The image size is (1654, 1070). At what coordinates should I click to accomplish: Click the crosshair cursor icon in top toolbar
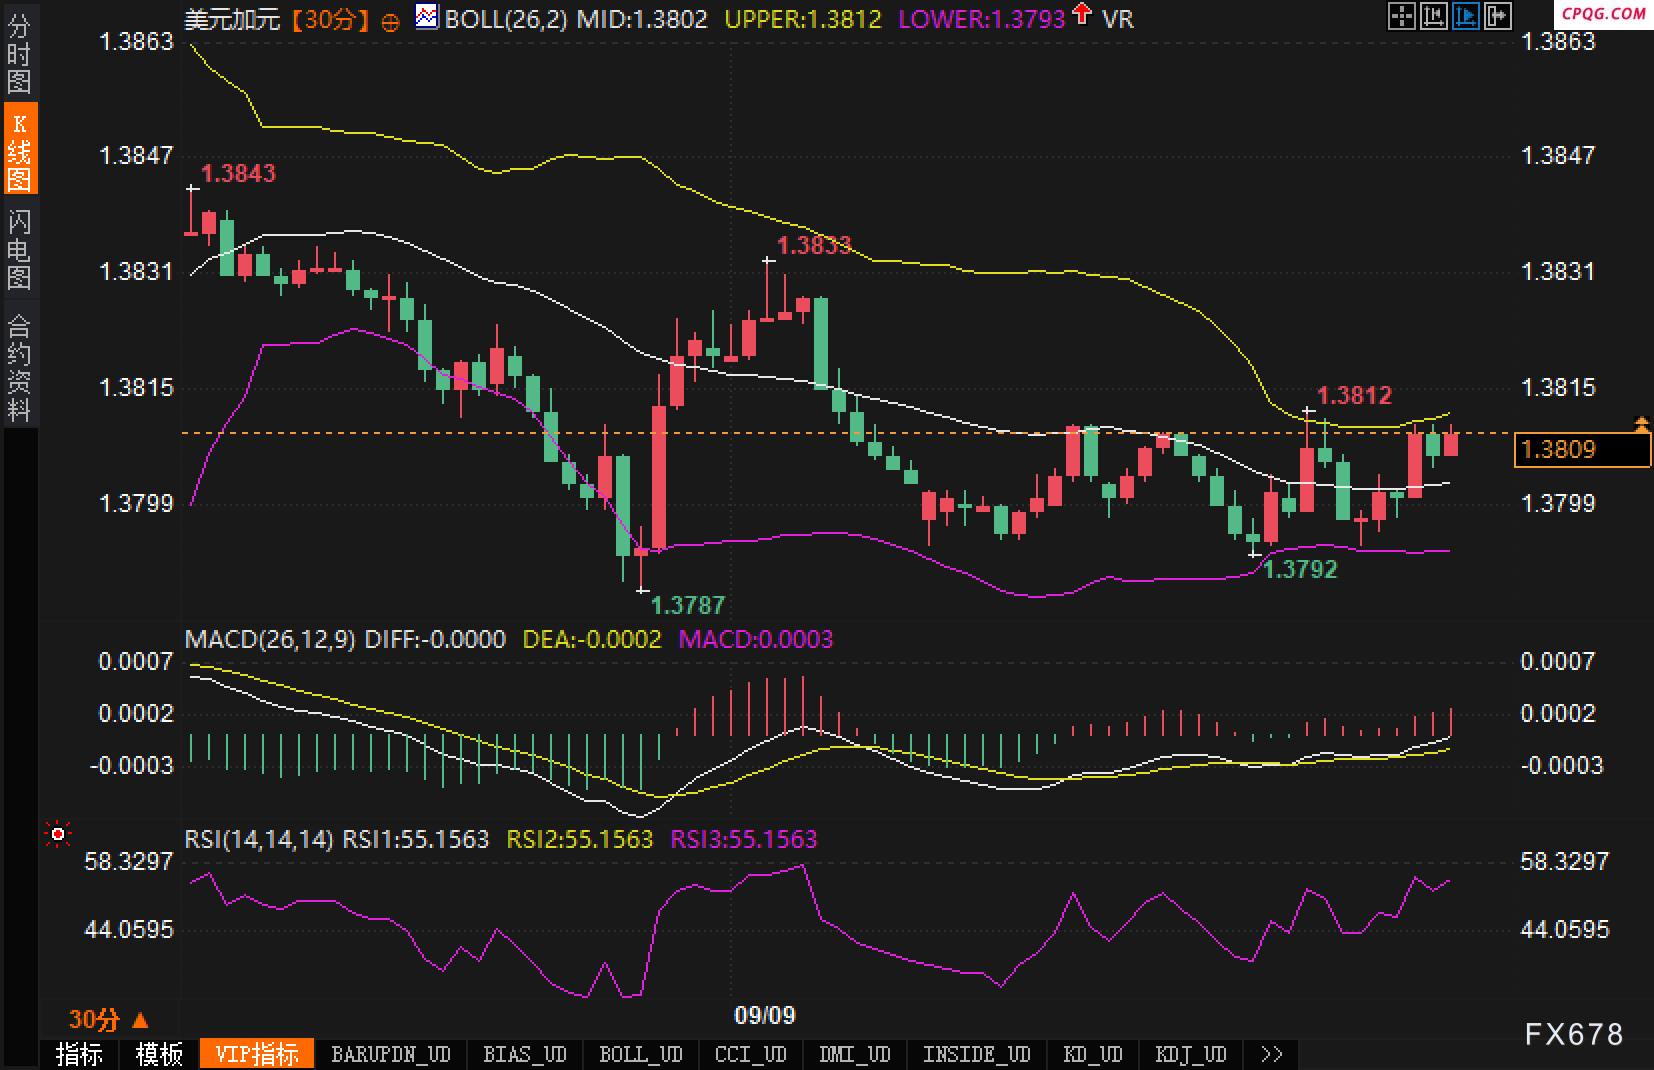click(x=1402, y=16)
